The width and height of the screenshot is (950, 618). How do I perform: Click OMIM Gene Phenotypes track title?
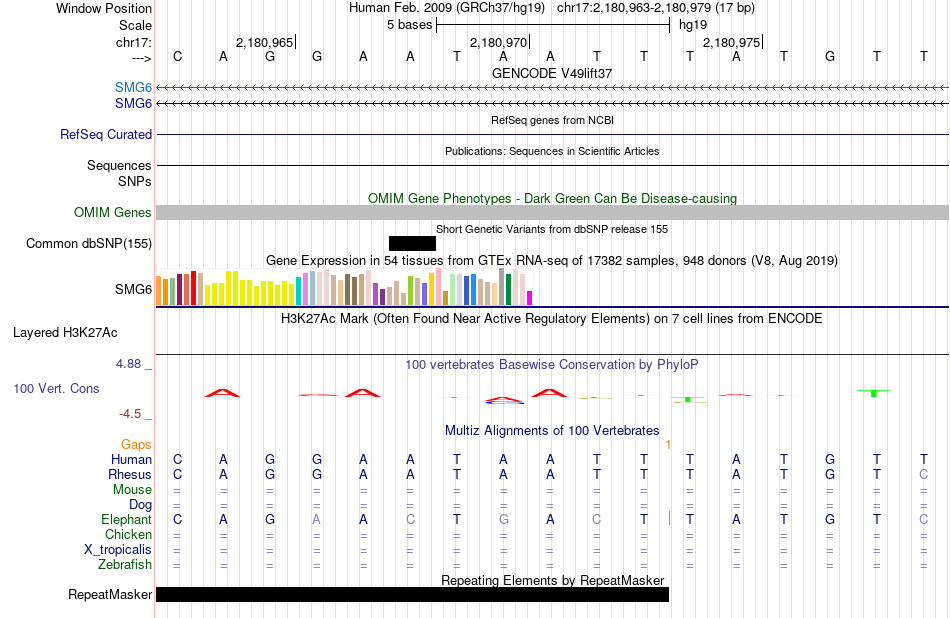pos(553,199)
